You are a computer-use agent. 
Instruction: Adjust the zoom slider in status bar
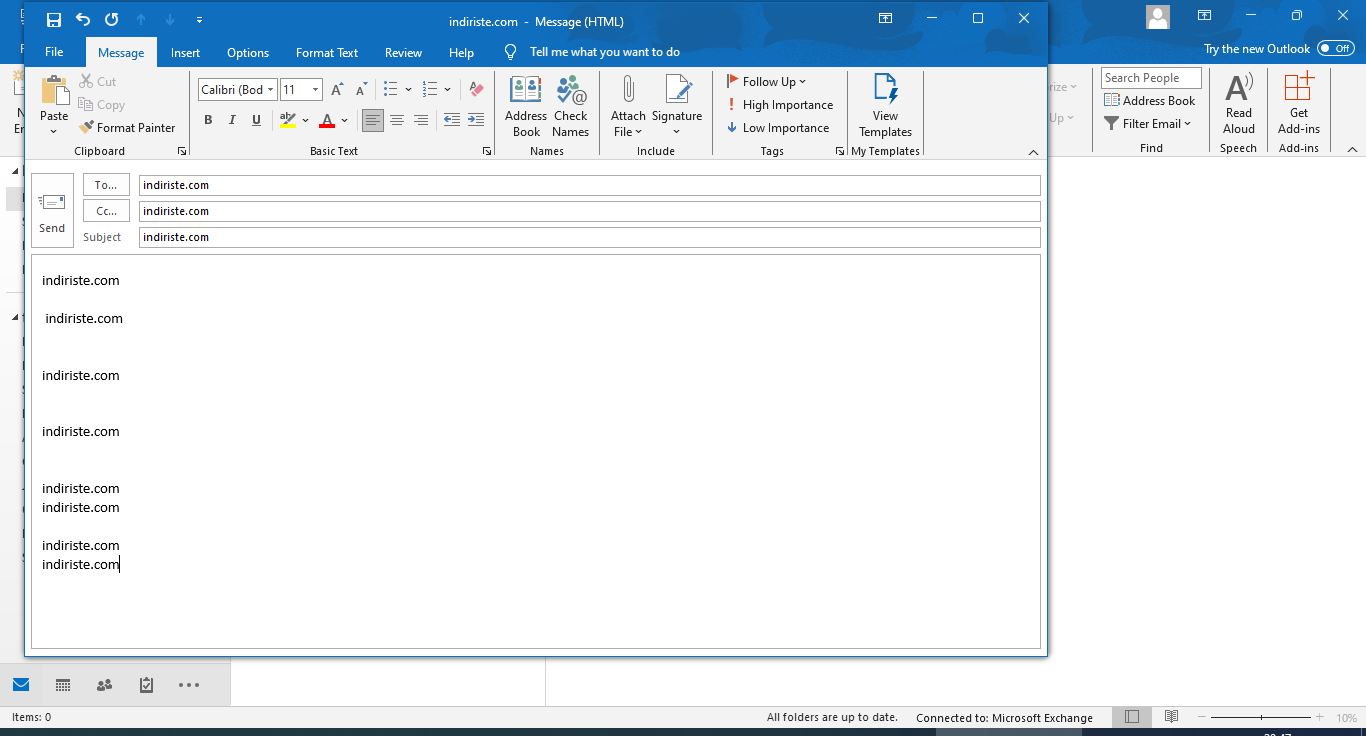pos(1261,717)
